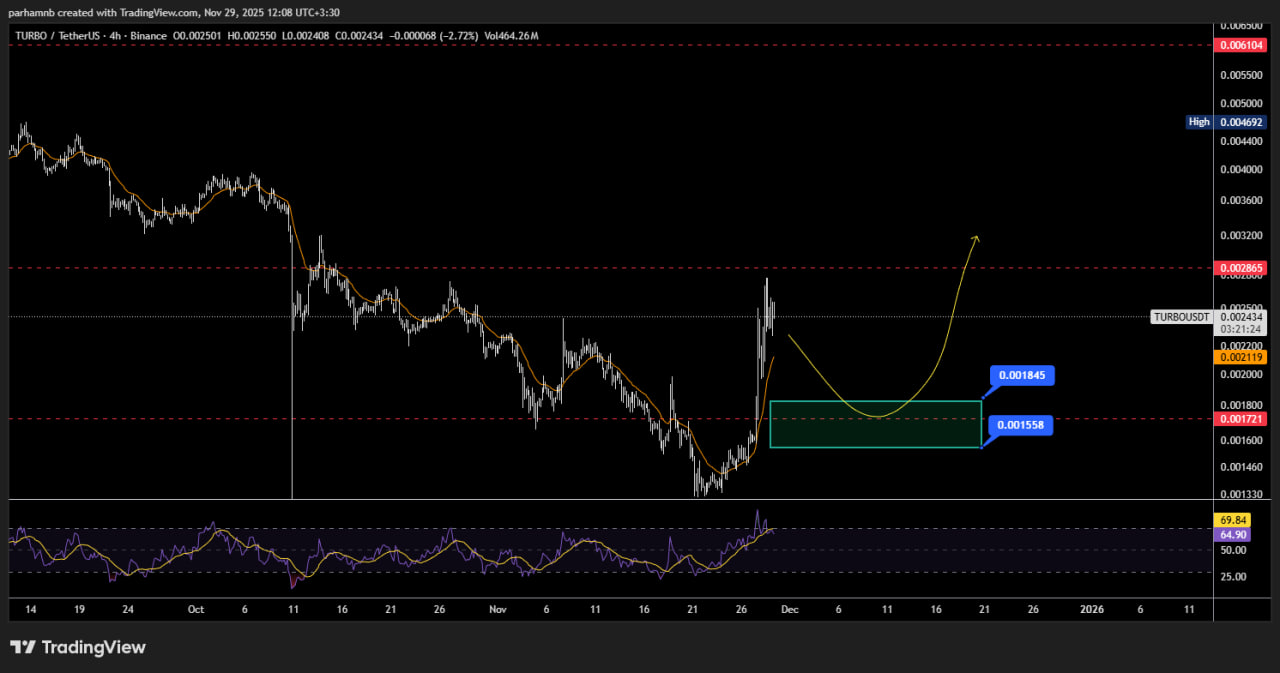Click the TradingView logo icon
Viewport: 1280px width, 673px height.
[22, 648]
